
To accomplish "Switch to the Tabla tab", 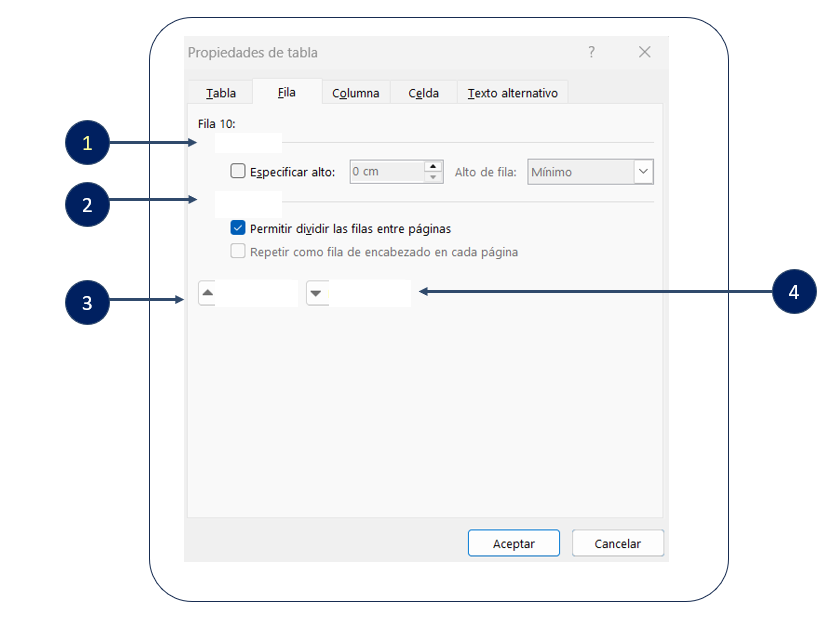I will click(221, 93).
